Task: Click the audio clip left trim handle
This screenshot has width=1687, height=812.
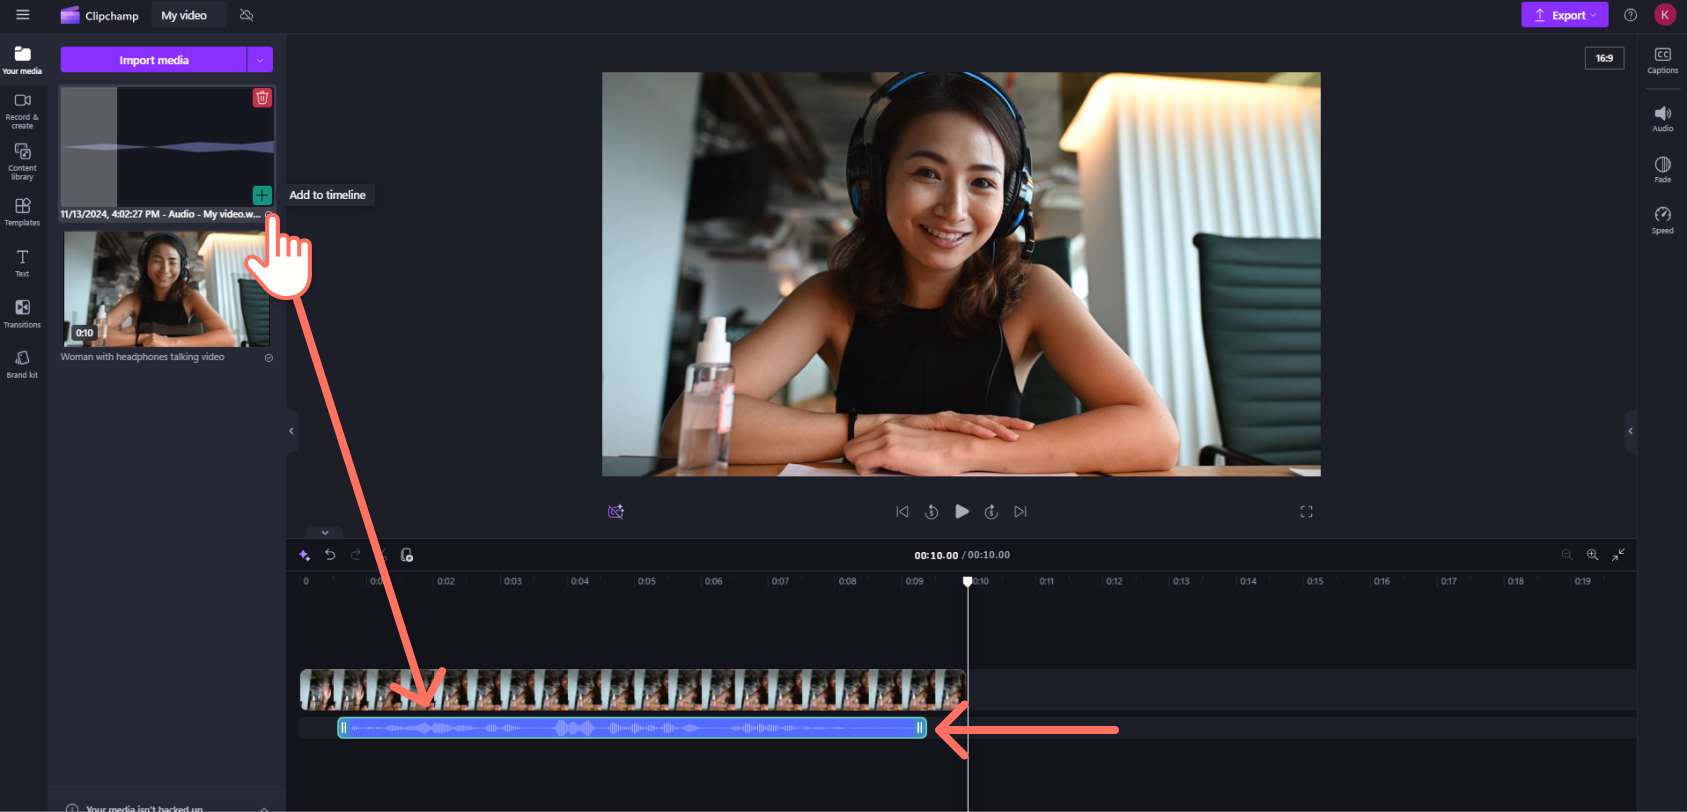Action: 343,728
